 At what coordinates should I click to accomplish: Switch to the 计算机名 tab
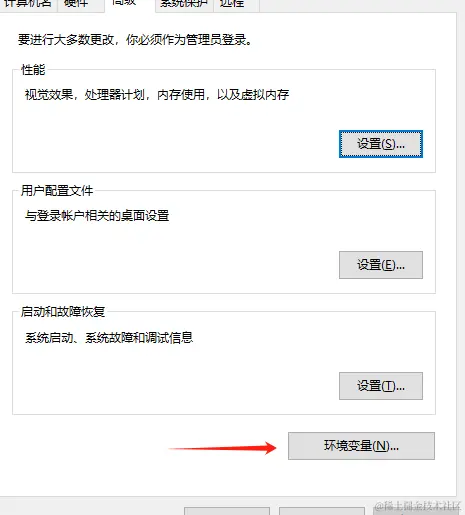click(28, 5)
